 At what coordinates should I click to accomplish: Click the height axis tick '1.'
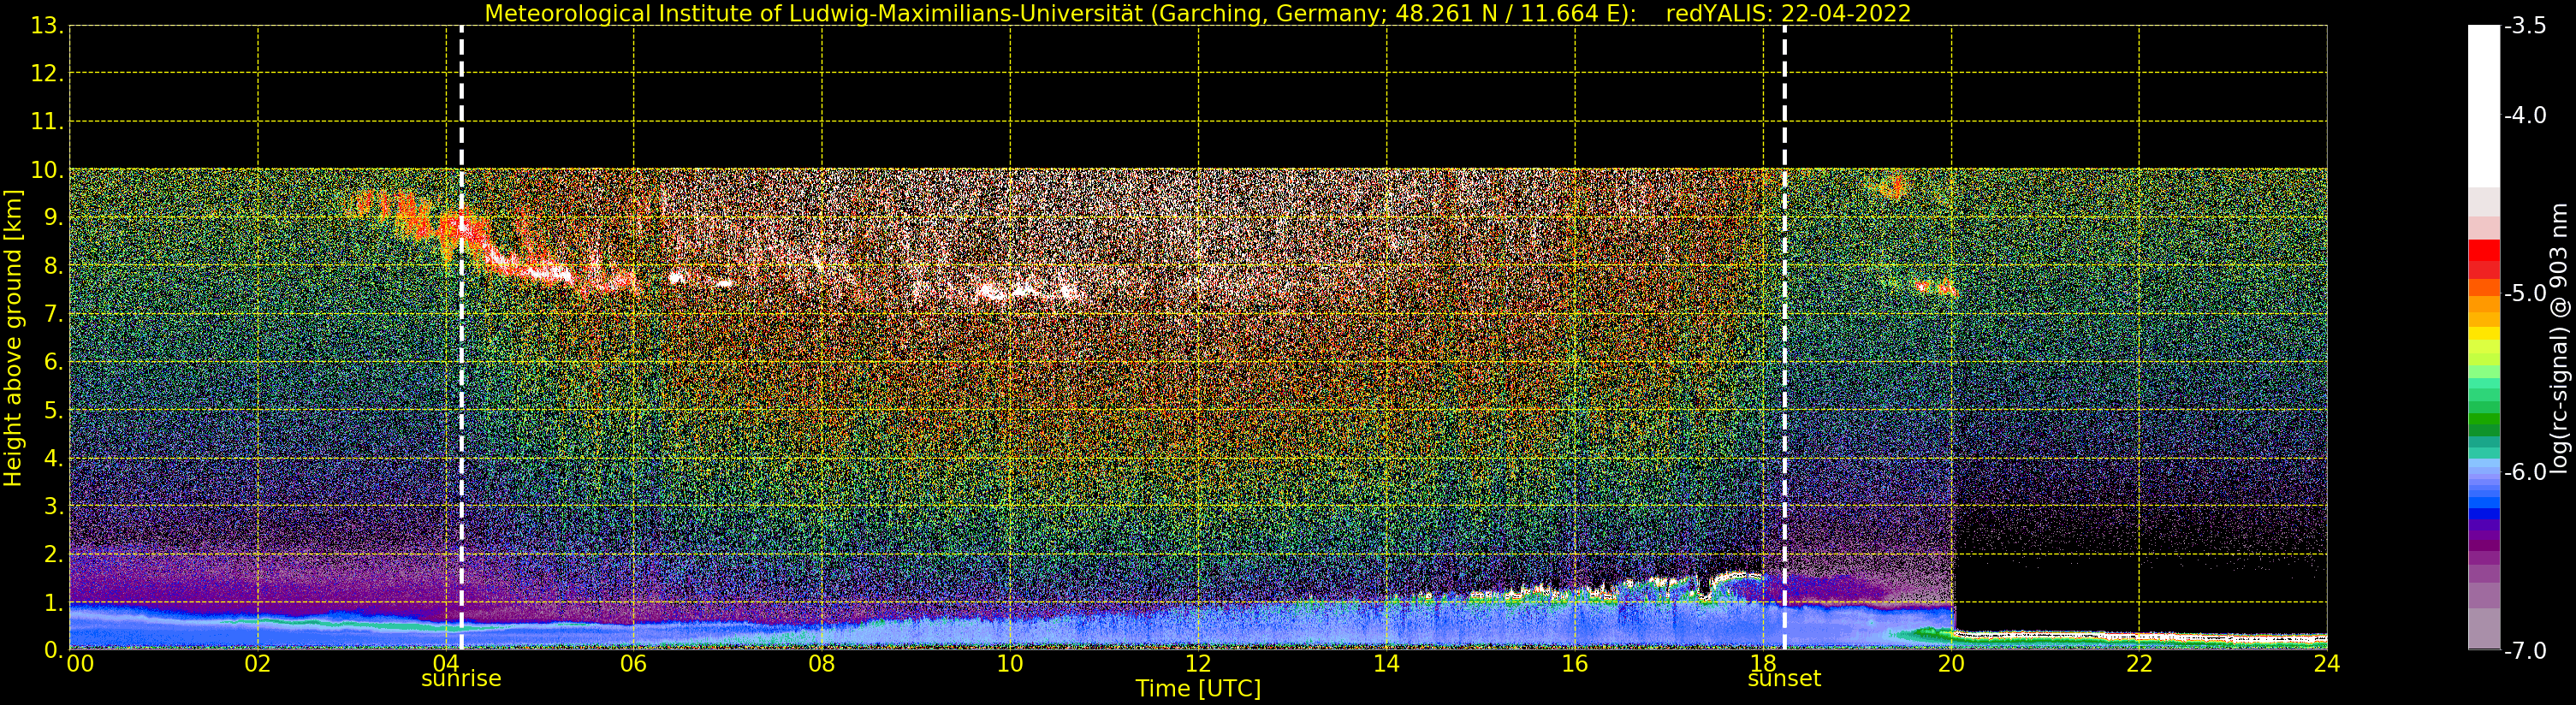[x=53, y=602]
